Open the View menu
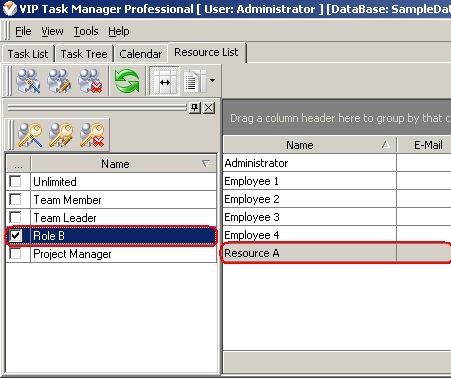 52,31
